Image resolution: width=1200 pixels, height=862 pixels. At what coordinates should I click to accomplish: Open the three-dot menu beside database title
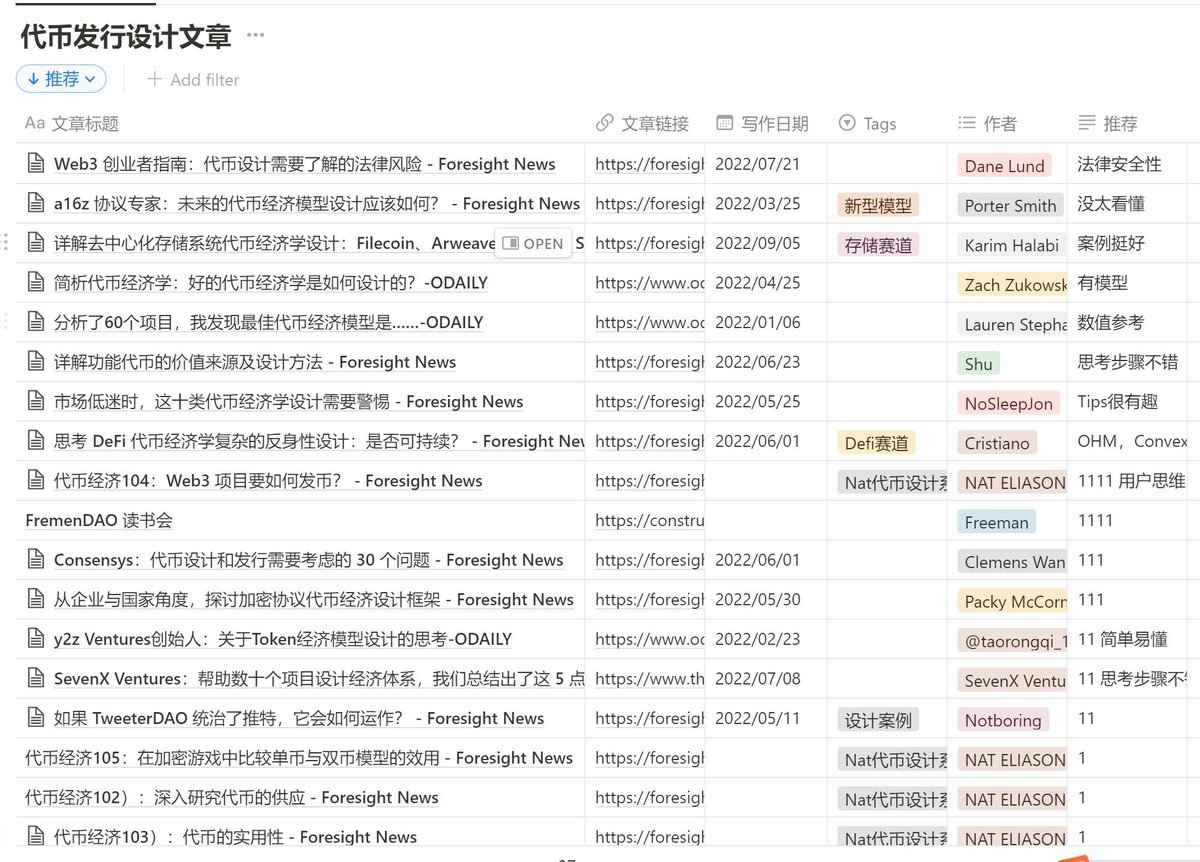click(x=256, y=36)
